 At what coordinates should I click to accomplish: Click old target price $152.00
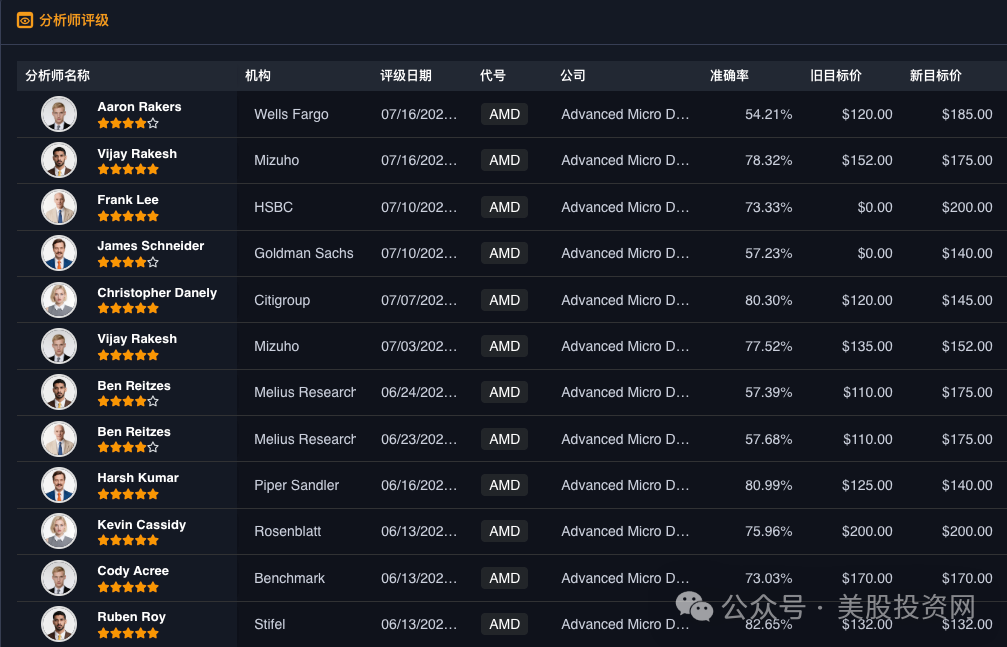coord(867,161)
